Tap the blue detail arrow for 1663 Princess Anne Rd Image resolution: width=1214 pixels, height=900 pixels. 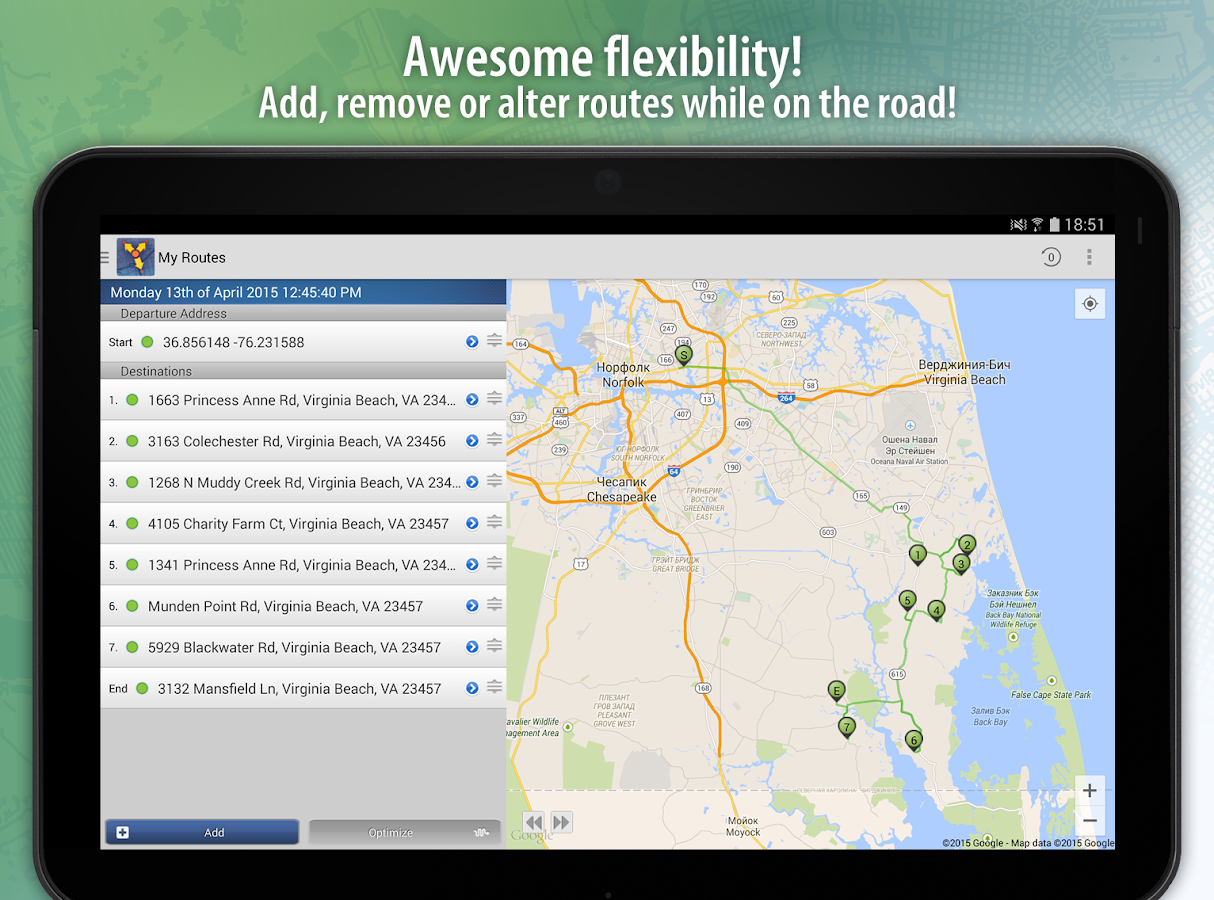[471, 399]
